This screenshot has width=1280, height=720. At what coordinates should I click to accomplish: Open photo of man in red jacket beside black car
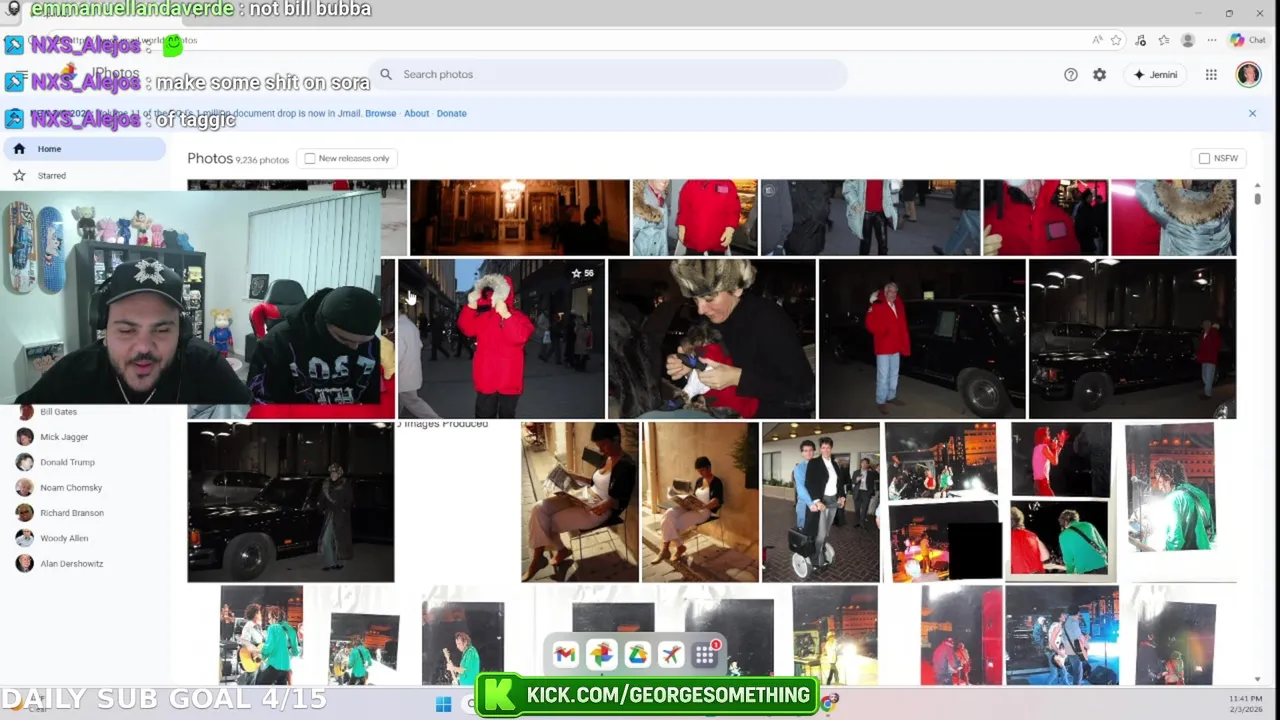[x=922, y=339]
